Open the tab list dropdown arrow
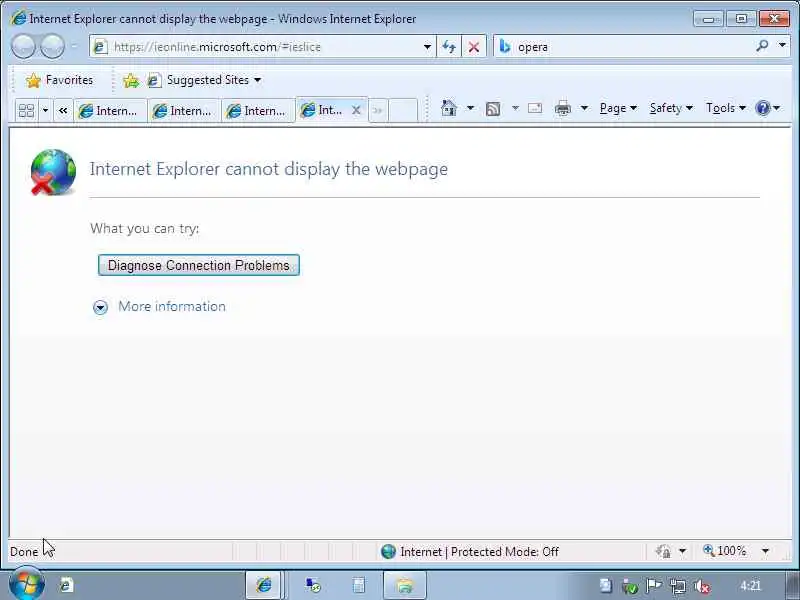 (45, 110)
